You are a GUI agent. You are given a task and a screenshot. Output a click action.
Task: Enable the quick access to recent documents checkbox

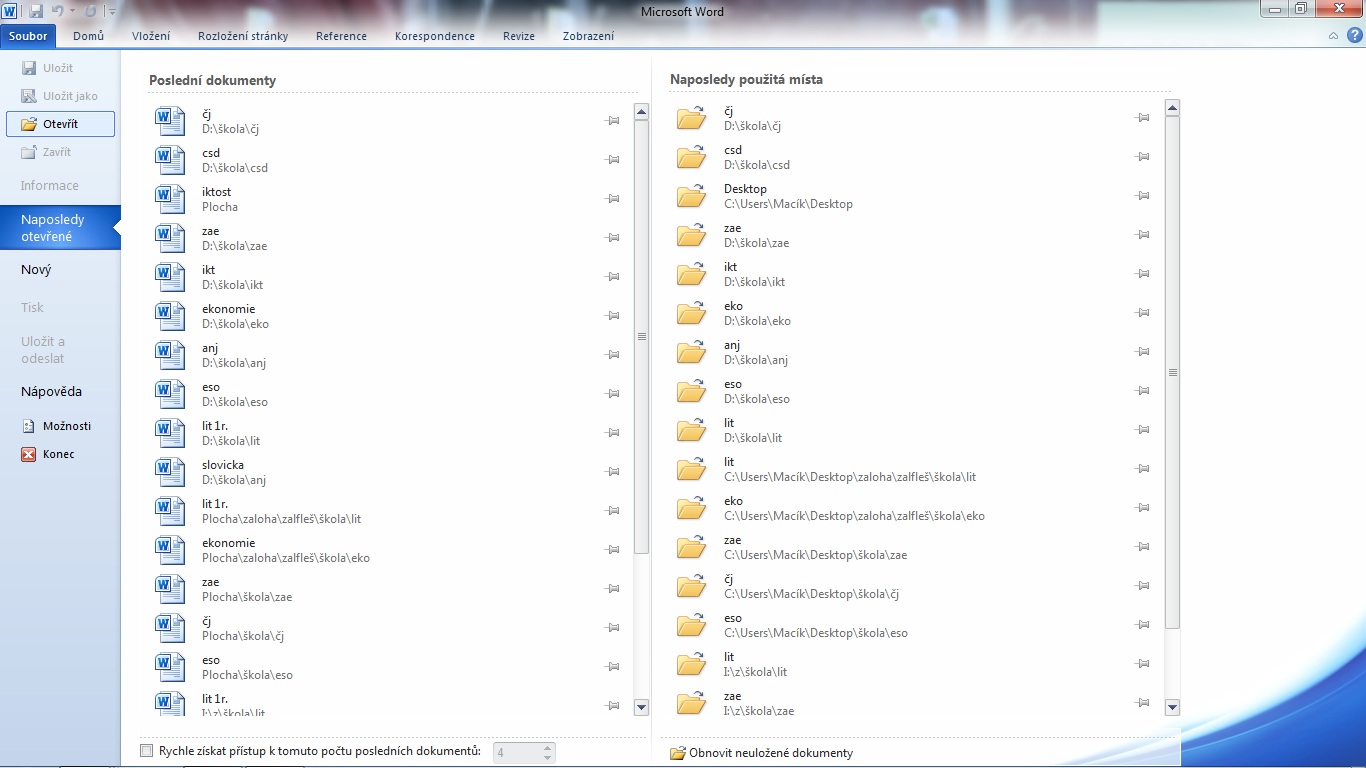(x=147, y=751)
